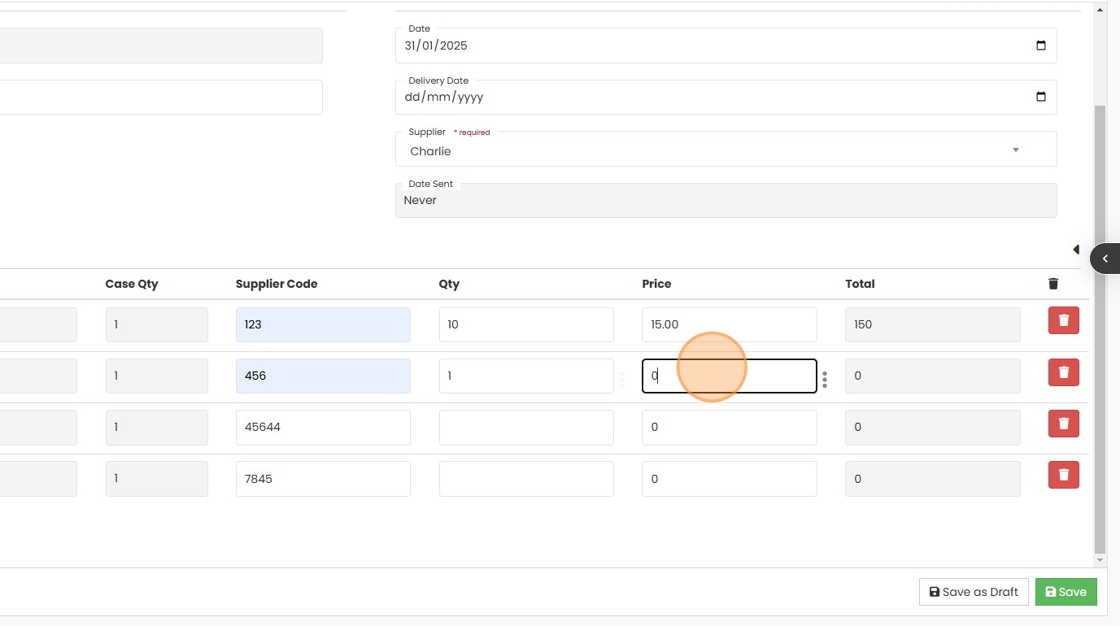Expand the side panel chevron tab
The width and height of the screenshot is (1120, 626).
tap(1105, 258)
